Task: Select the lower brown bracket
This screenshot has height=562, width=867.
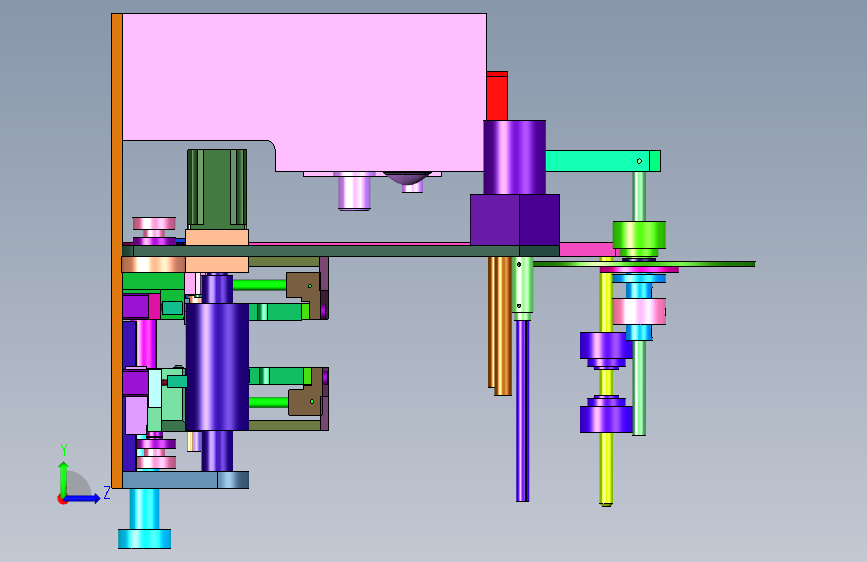Action: (x=305, y=392)
